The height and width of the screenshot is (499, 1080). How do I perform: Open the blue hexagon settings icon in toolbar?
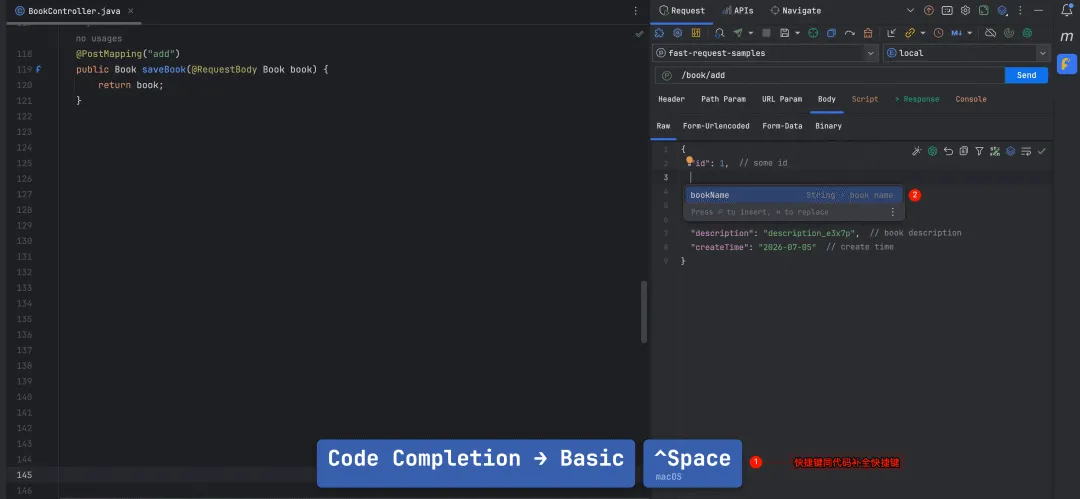pyautogui.click(x=678, y=33)
